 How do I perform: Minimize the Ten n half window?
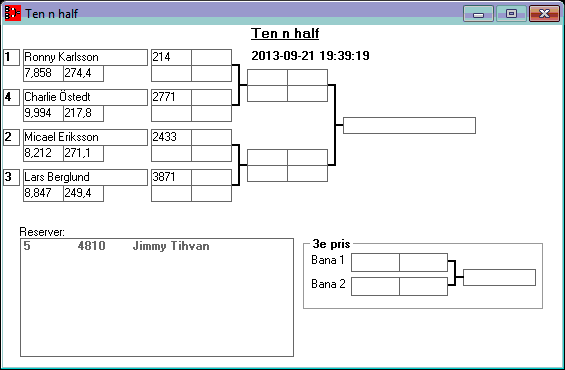(x=478, y=14)
